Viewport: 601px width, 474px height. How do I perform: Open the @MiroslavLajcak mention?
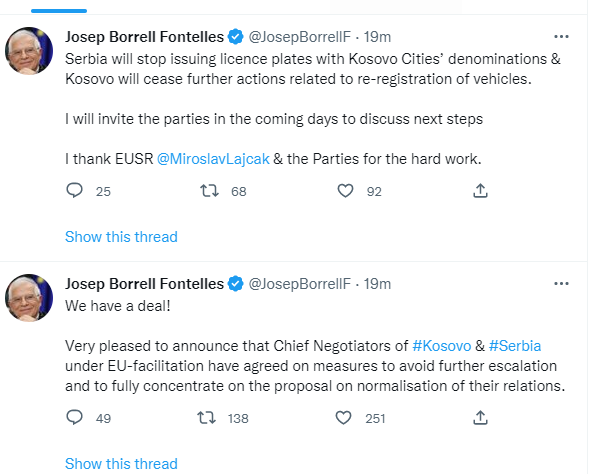pos(213,159)
